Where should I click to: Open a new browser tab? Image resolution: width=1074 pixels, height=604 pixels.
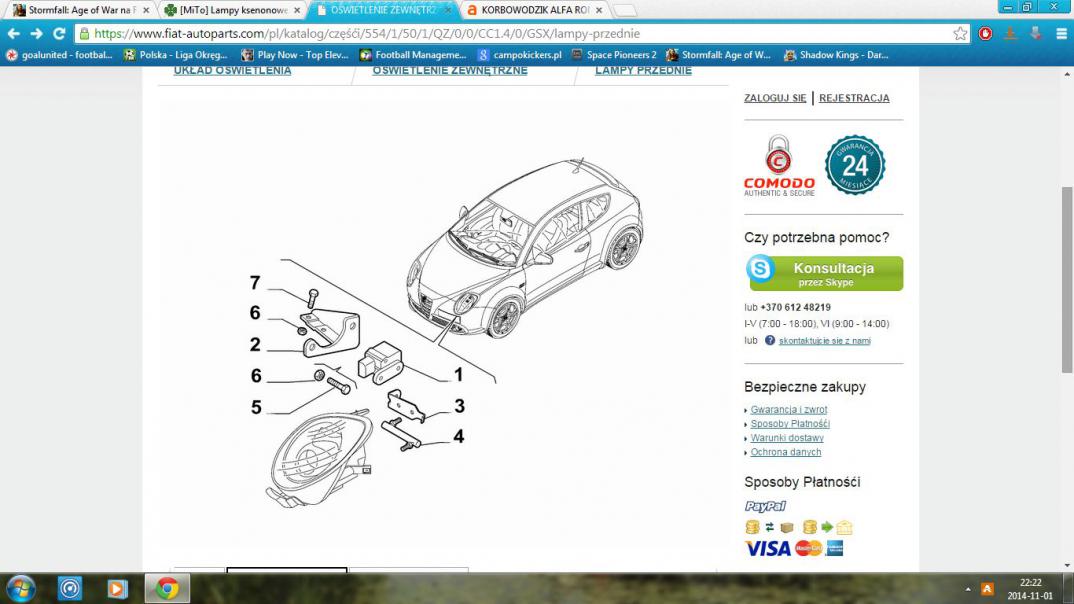pos(624,10)
